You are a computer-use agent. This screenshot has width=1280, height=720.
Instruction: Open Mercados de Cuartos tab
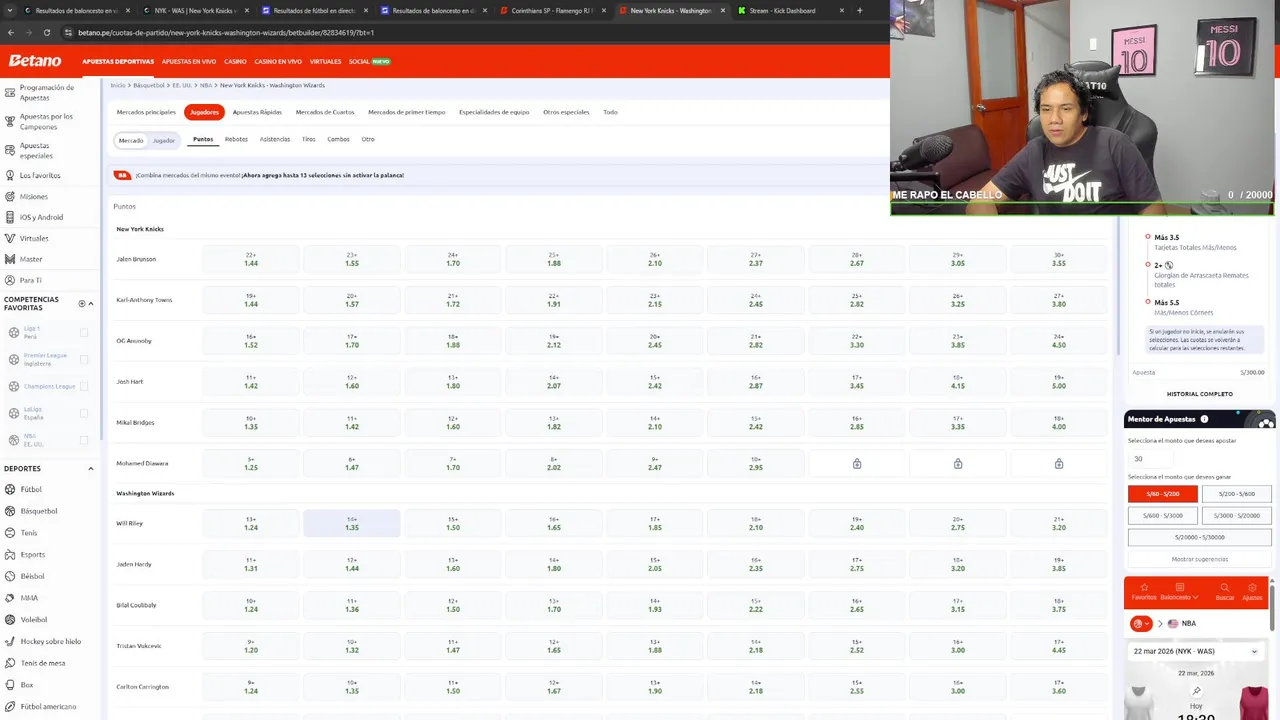[x=325, y=112]
